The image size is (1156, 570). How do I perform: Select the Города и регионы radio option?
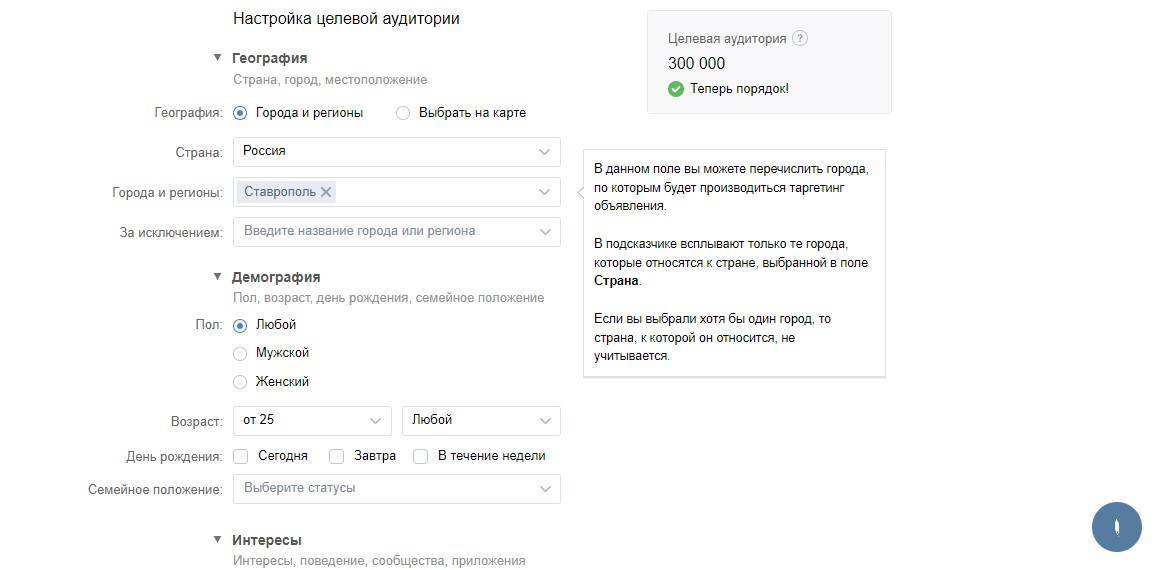[240, 113]
